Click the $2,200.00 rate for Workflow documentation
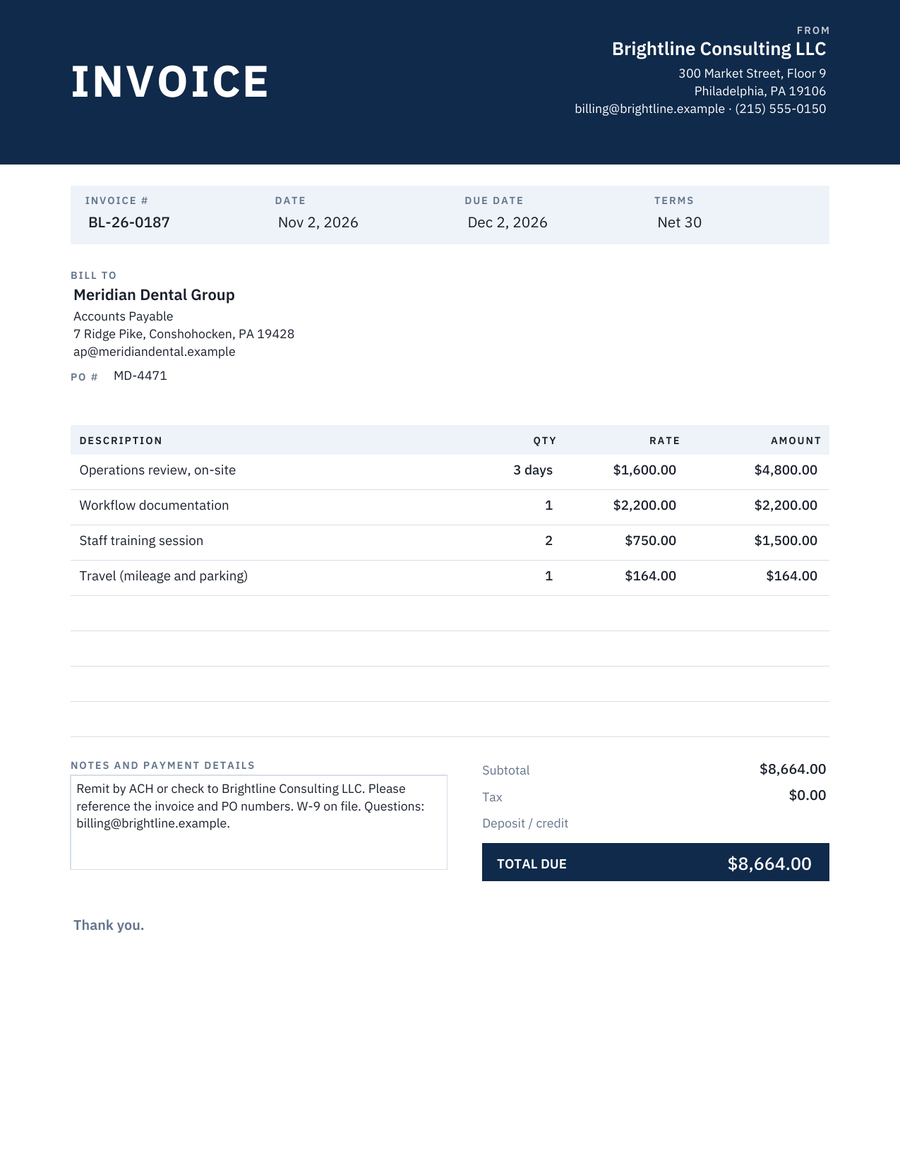The height and width of the screenshot is (1165, 900). (x=644, y=505)
